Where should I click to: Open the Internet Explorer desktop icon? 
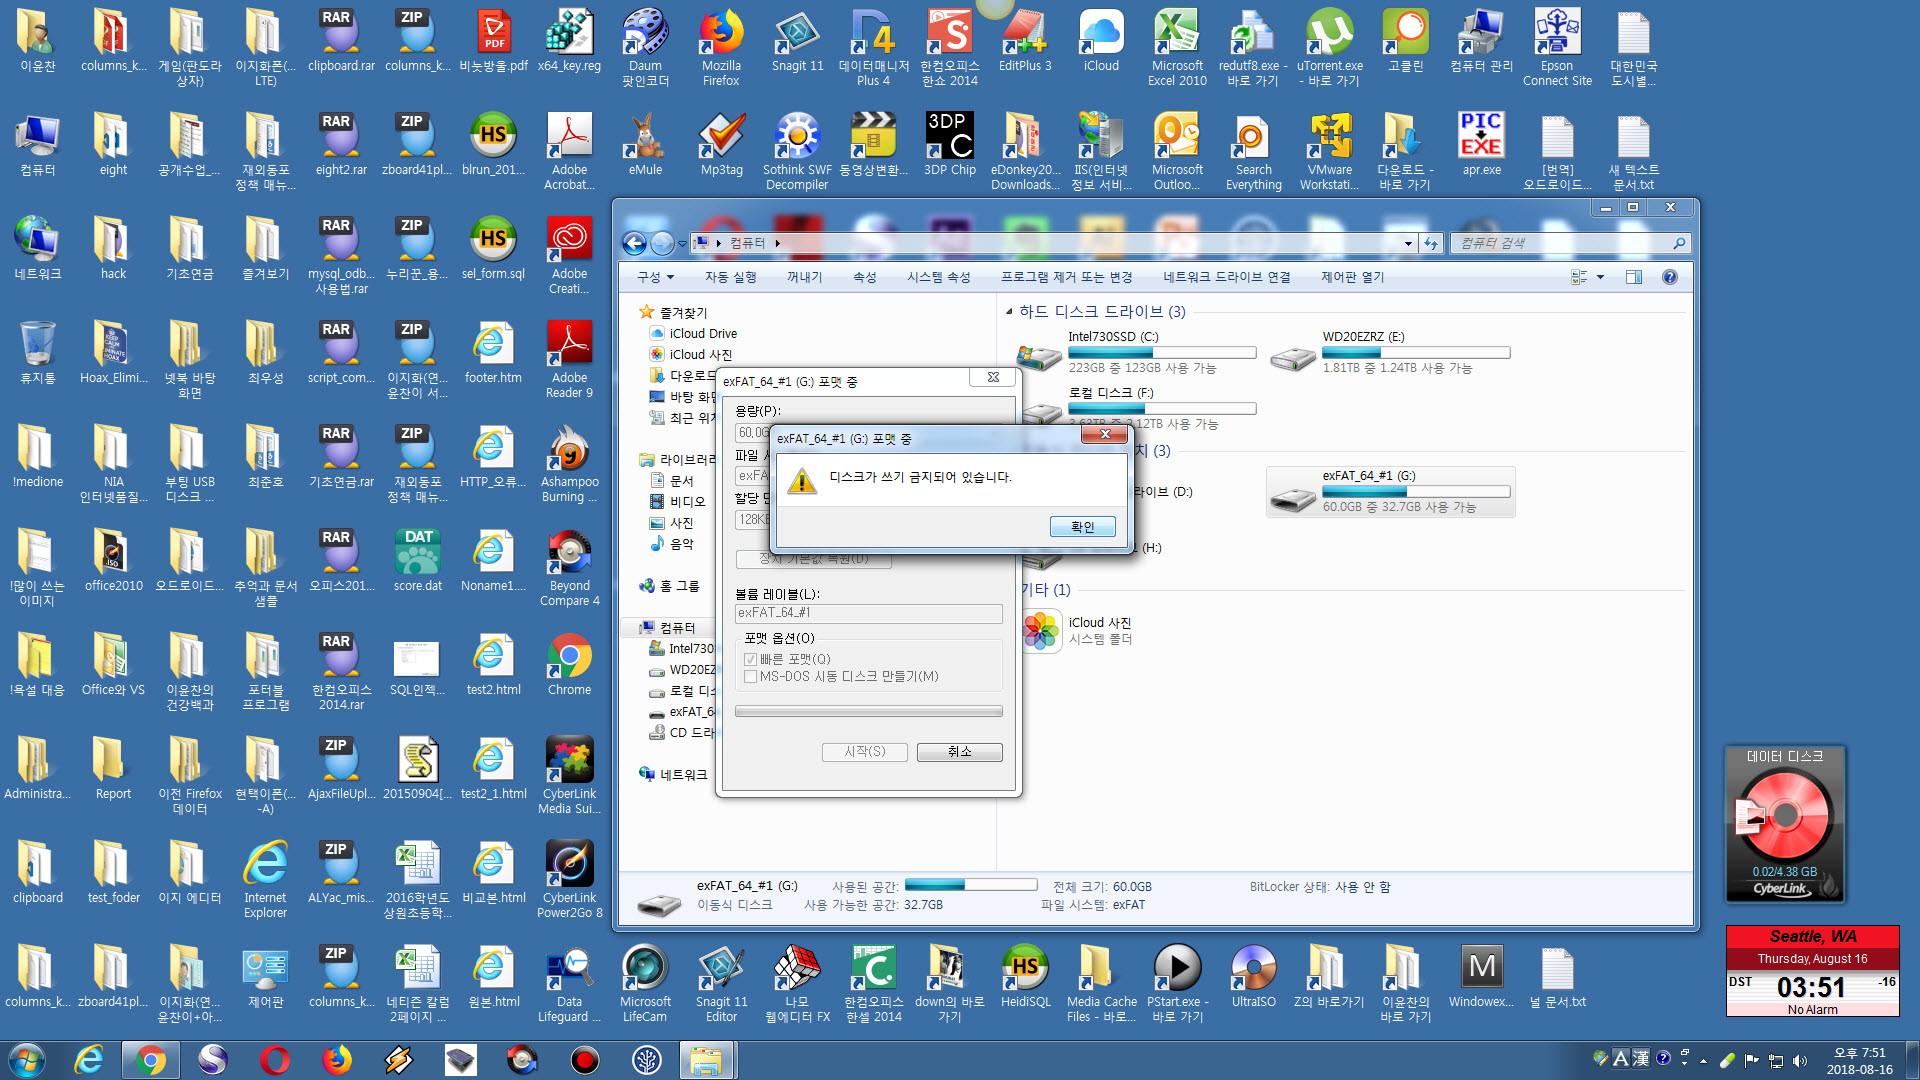coord(265,880)
